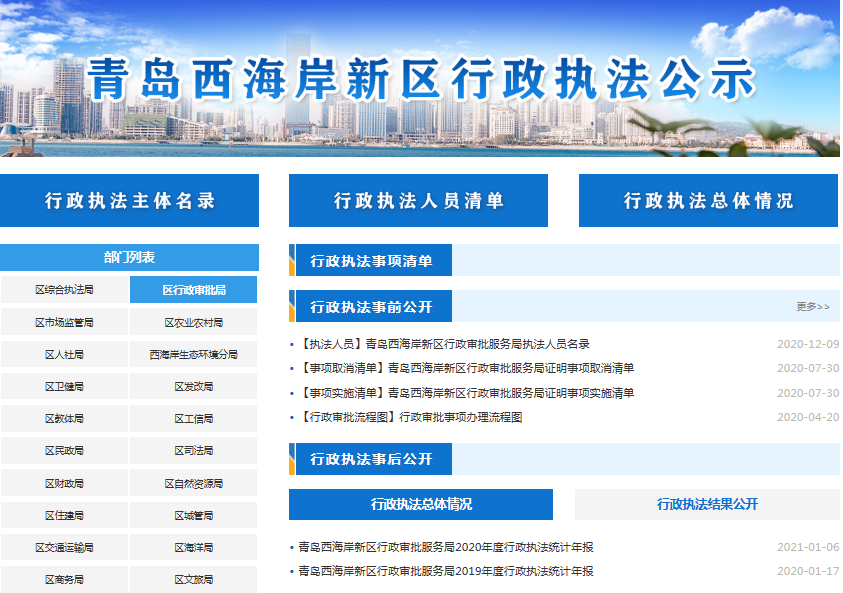Open 行政执法事项清单 section header
The width and height of the screenshot is (843, 593).
371,261
